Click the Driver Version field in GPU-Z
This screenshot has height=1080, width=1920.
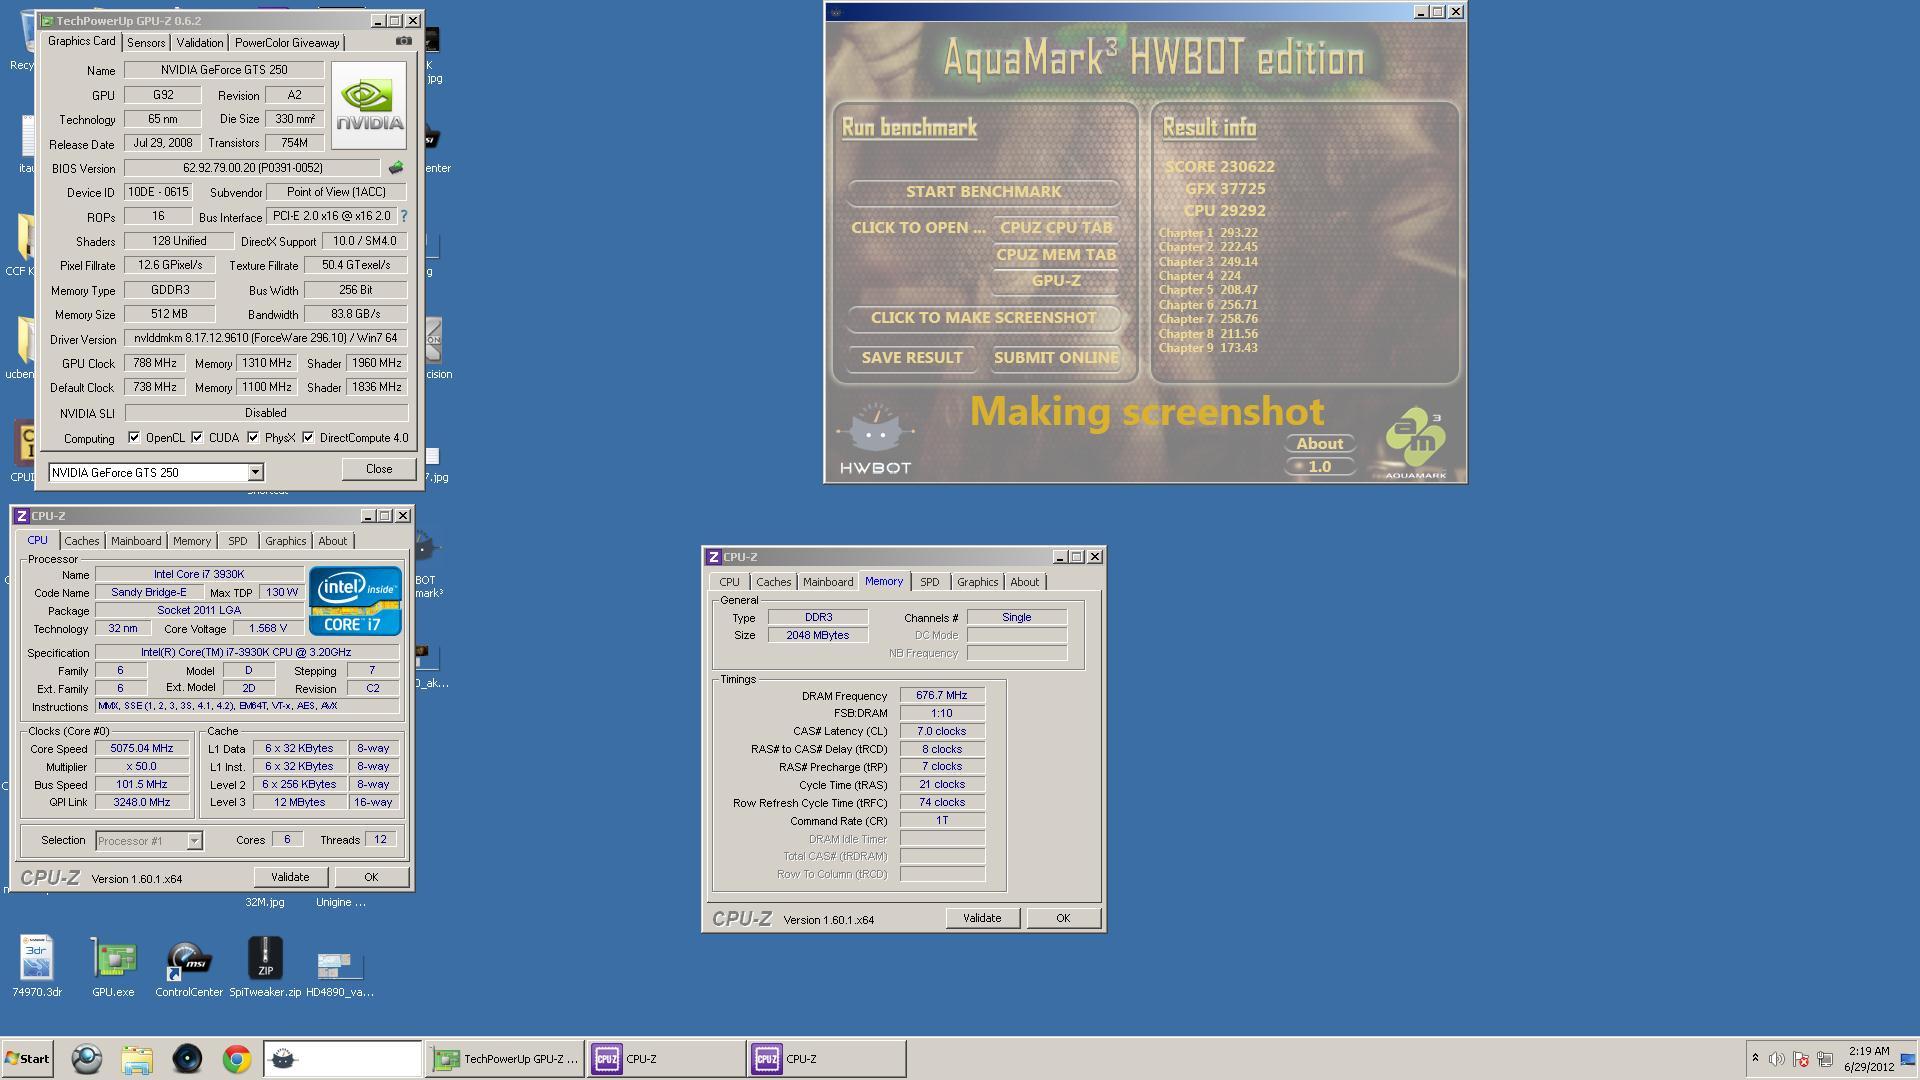point(266,338)
